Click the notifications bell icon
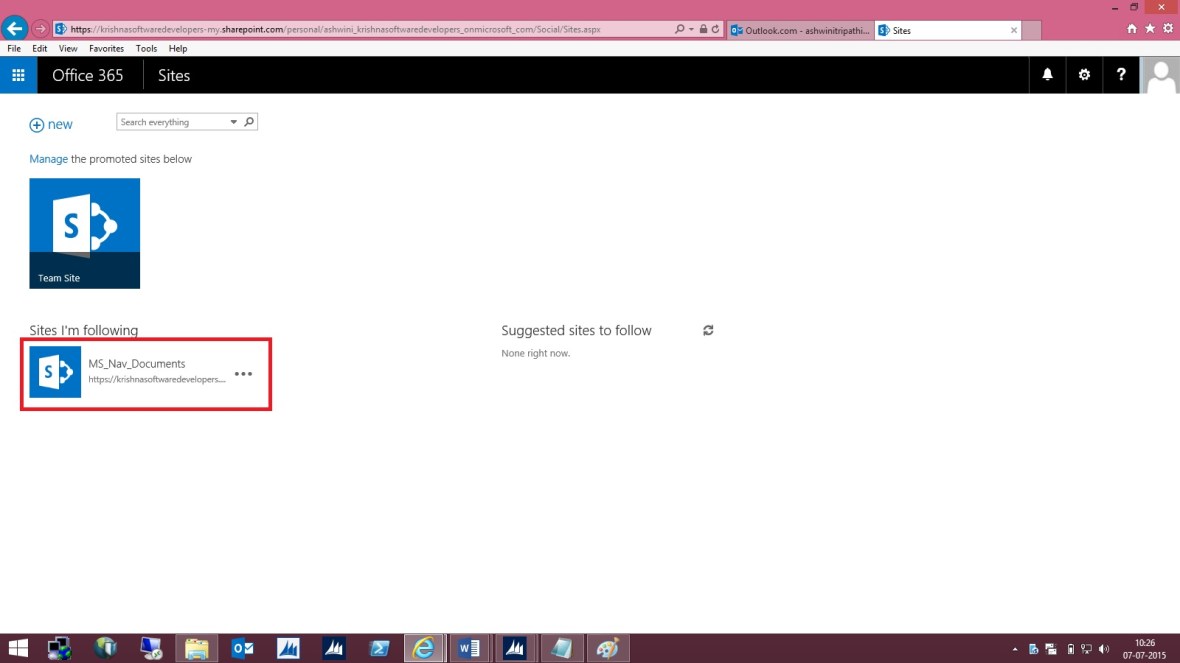The width and height of the screenshot is (1180, 663). (1047, 74)
